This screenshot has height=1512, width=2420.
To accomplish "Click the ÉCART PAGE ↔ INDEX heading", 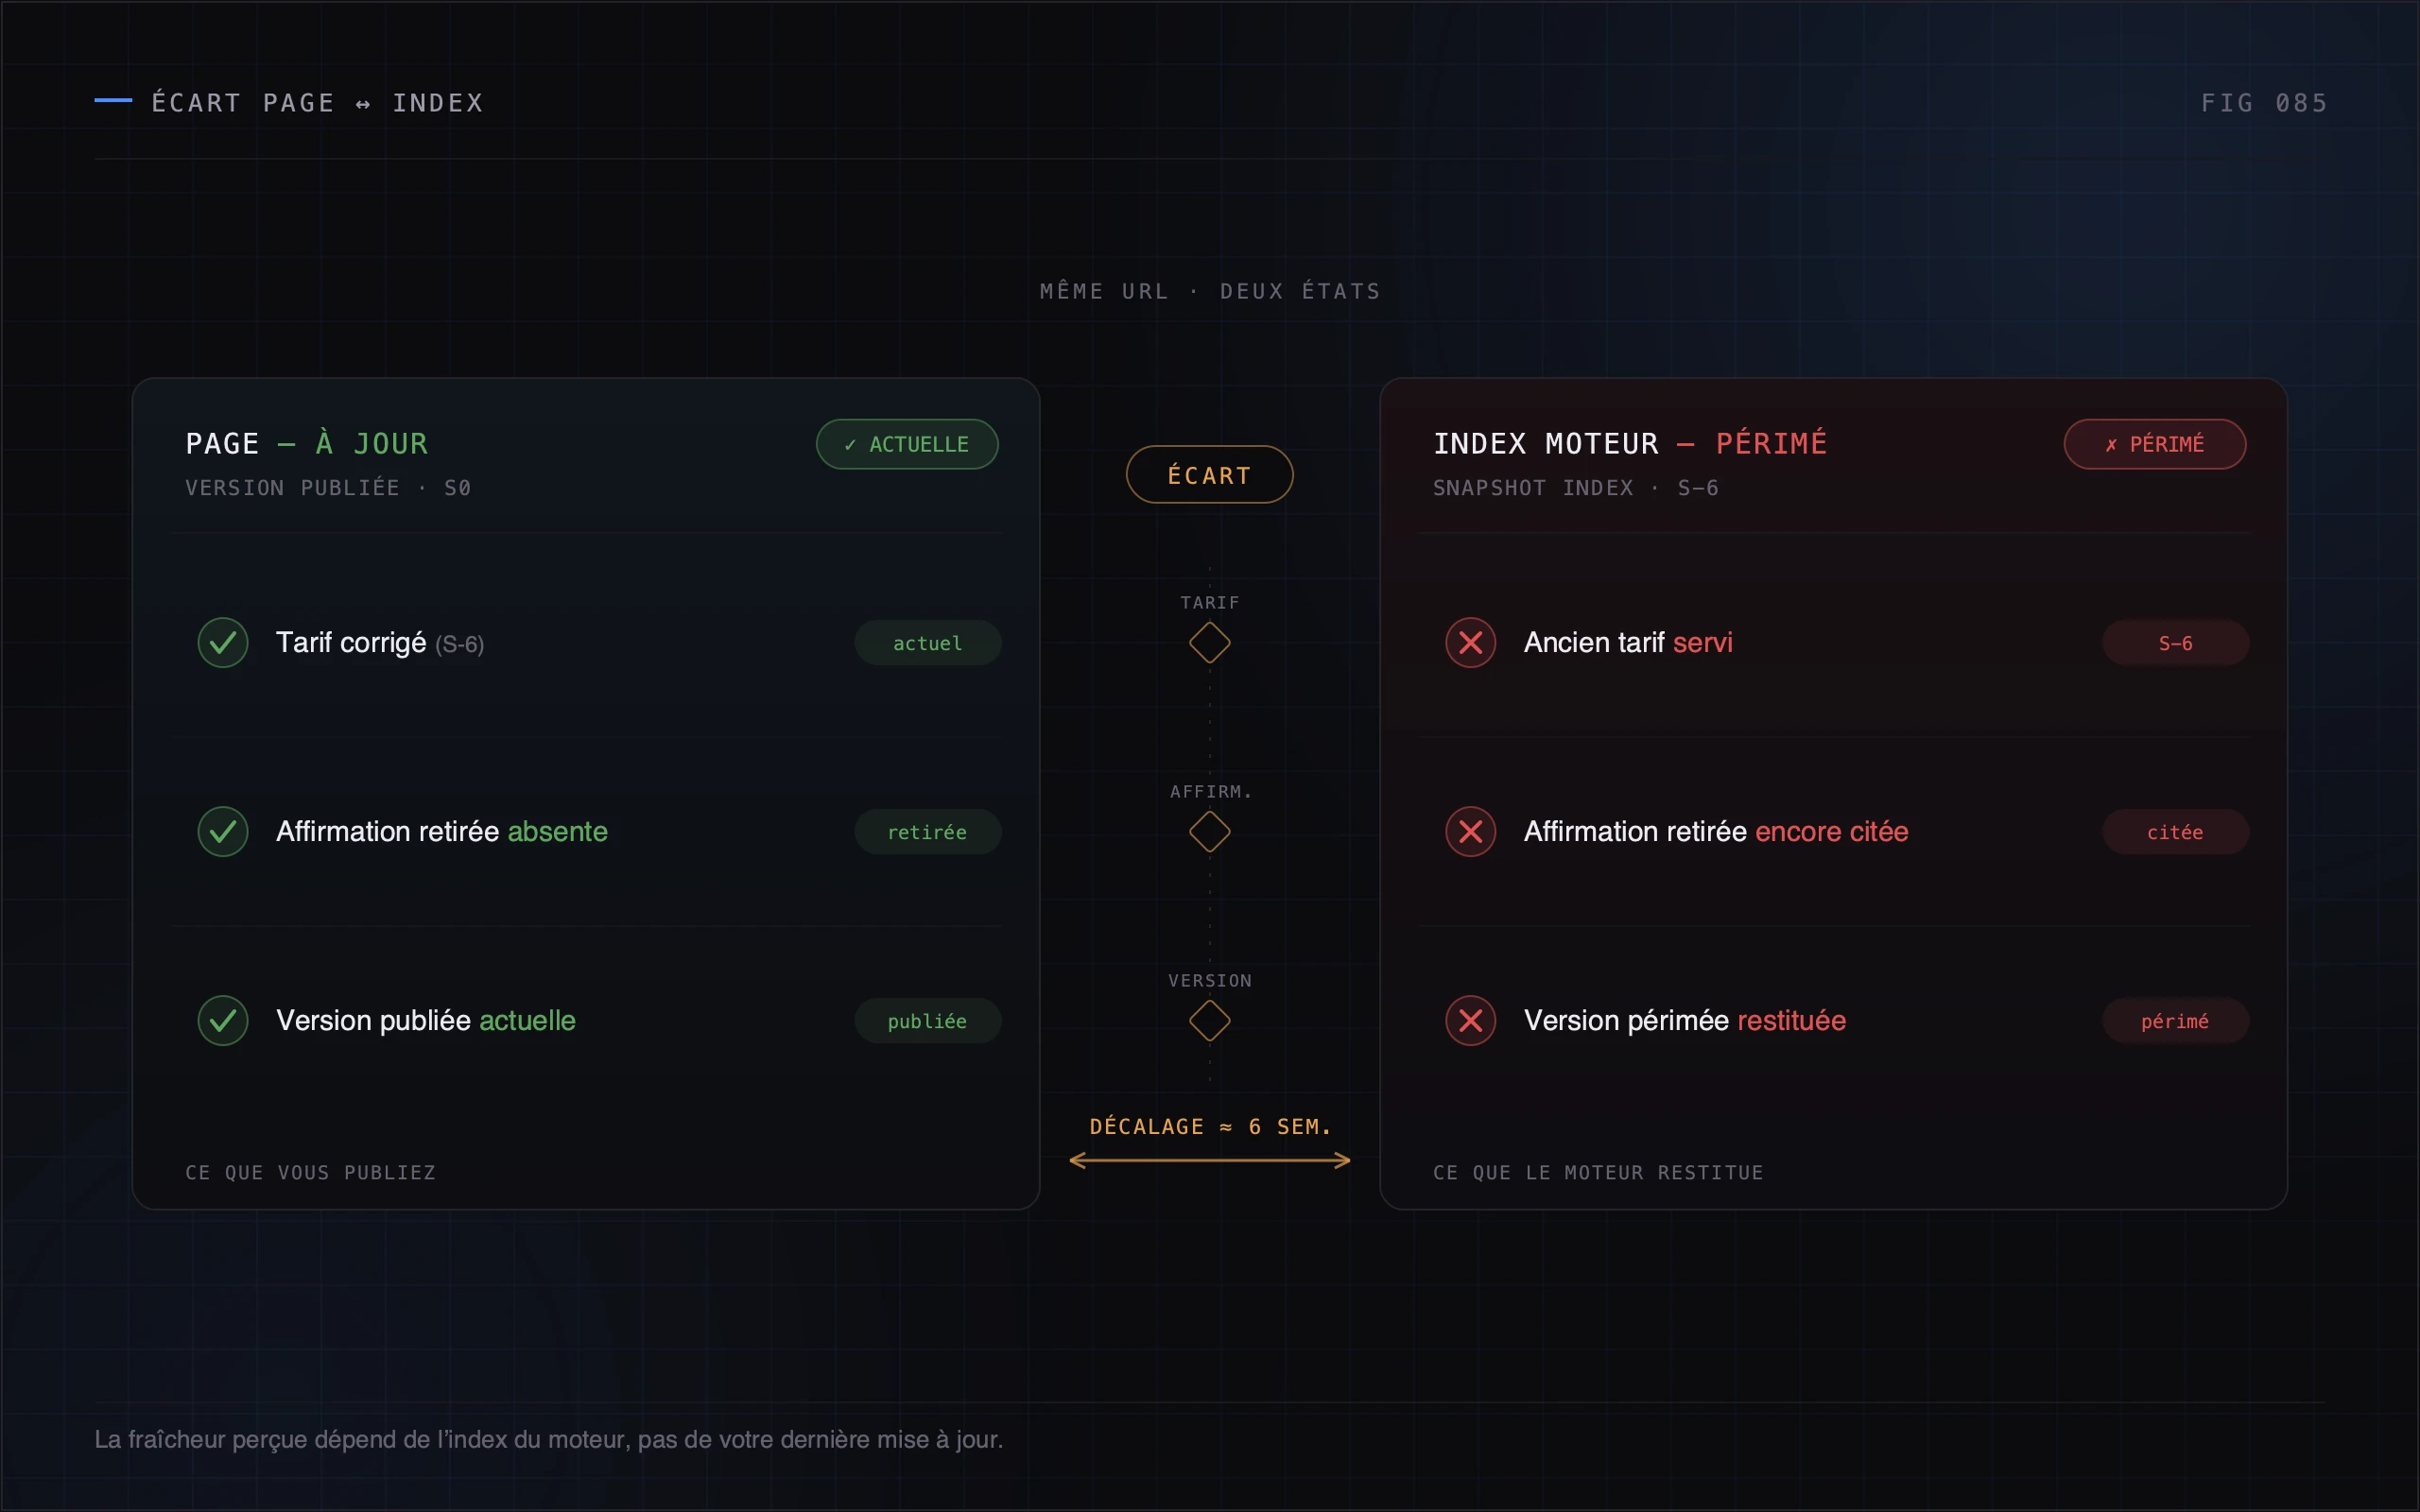I will pyautogui.click(x=318, y=103).
